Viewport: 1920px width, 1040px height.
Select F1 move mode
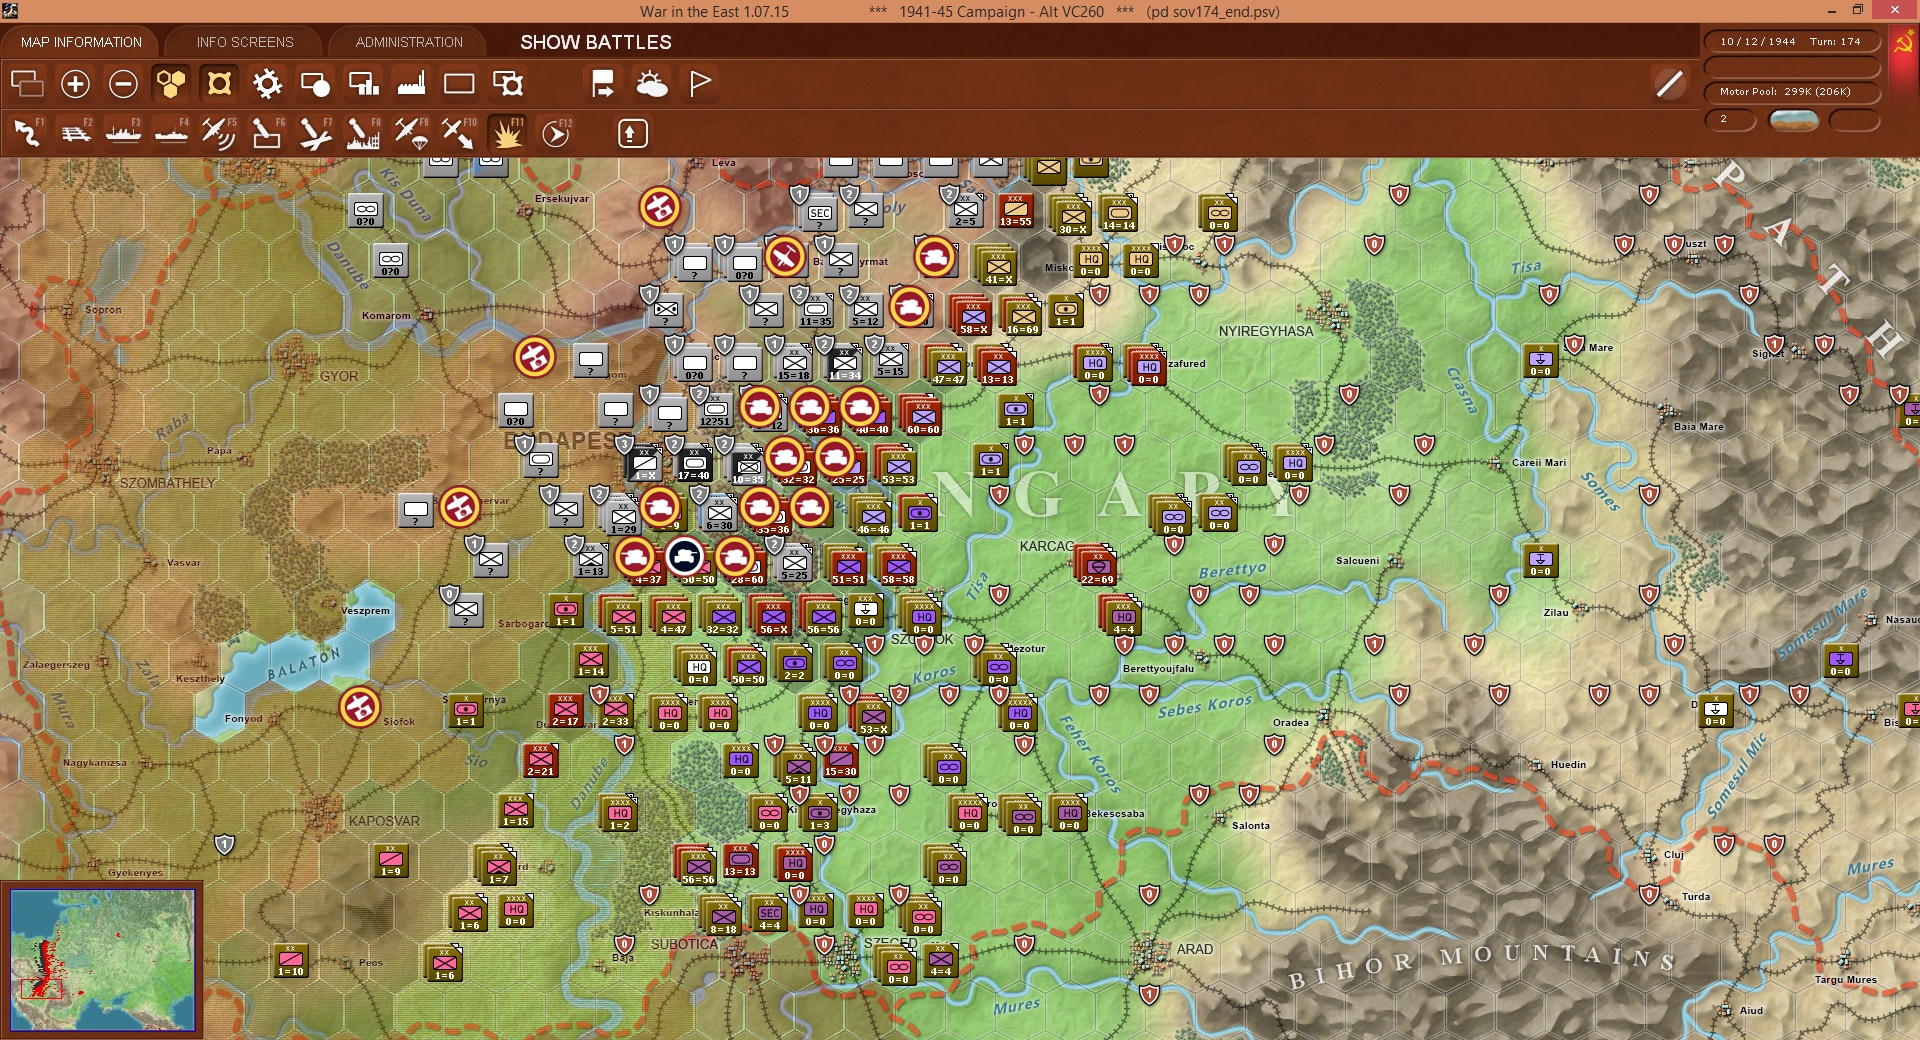28,133
